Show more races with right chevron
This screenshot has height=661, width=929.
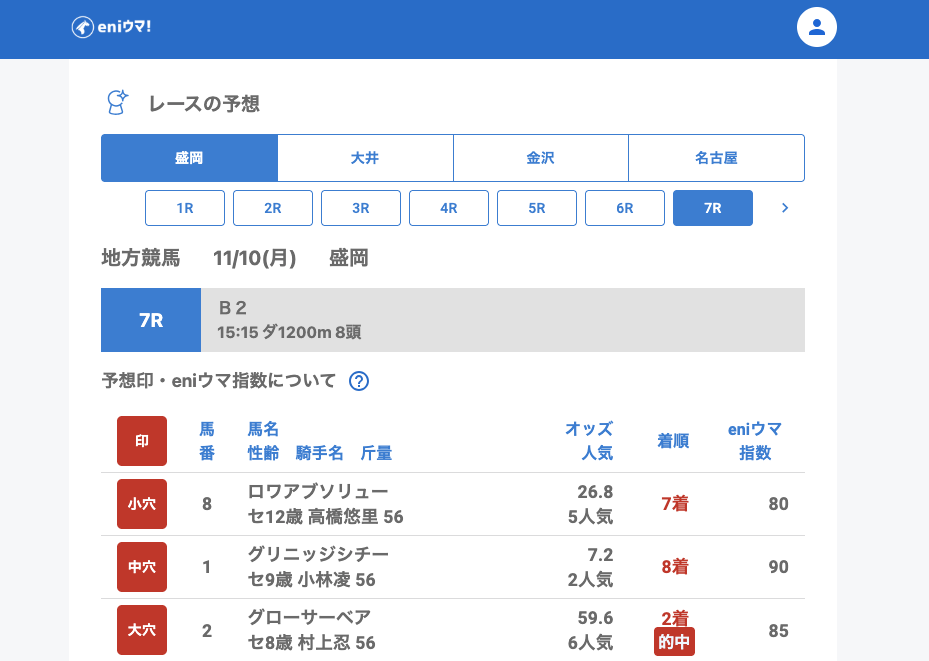point(785,208)
